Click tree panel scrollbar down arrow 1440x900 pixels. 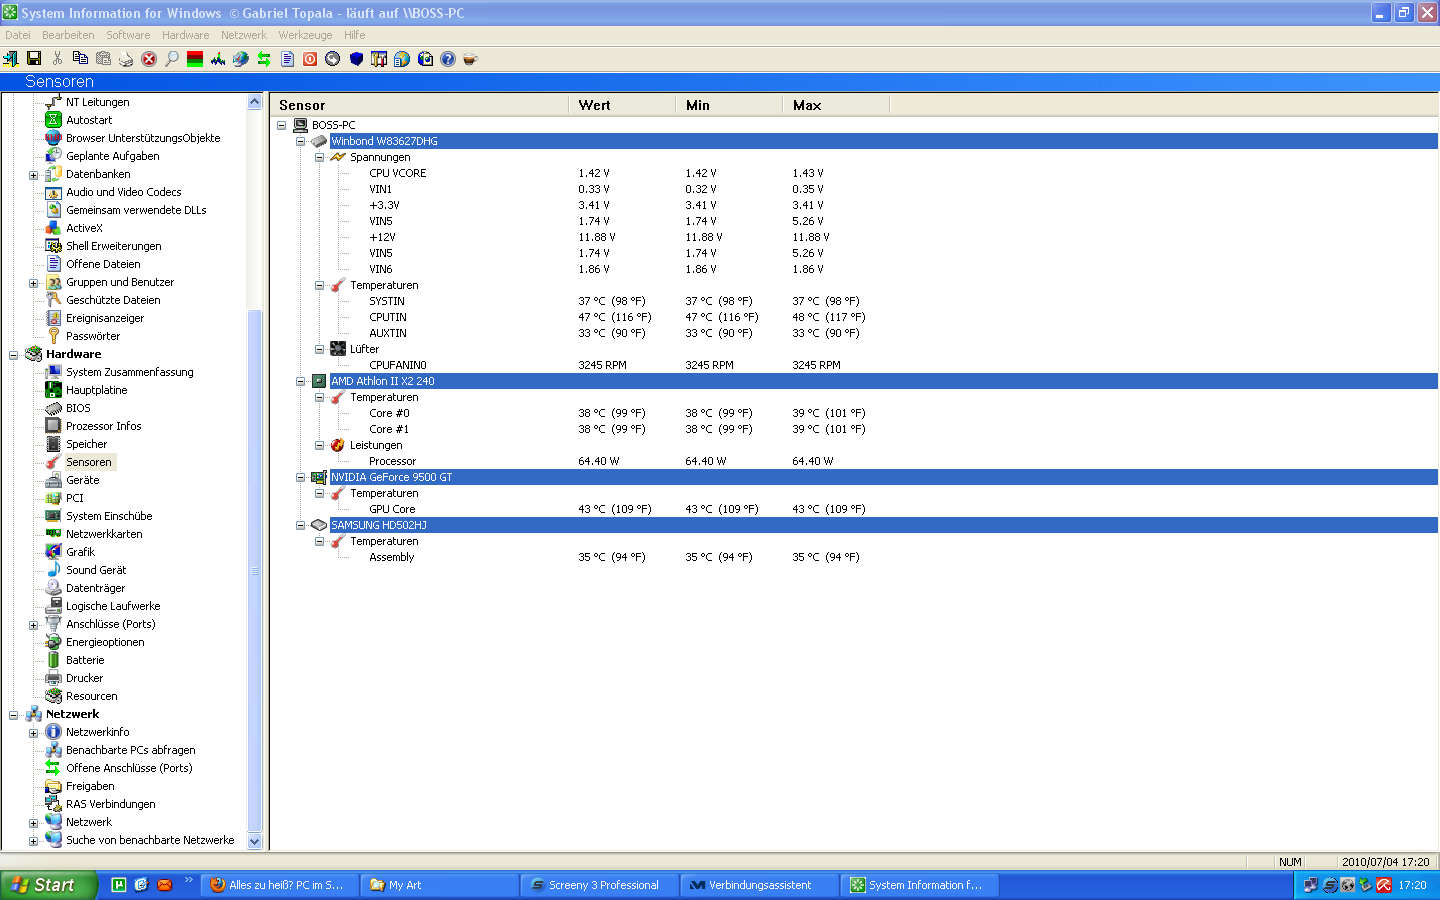[254, 841]
